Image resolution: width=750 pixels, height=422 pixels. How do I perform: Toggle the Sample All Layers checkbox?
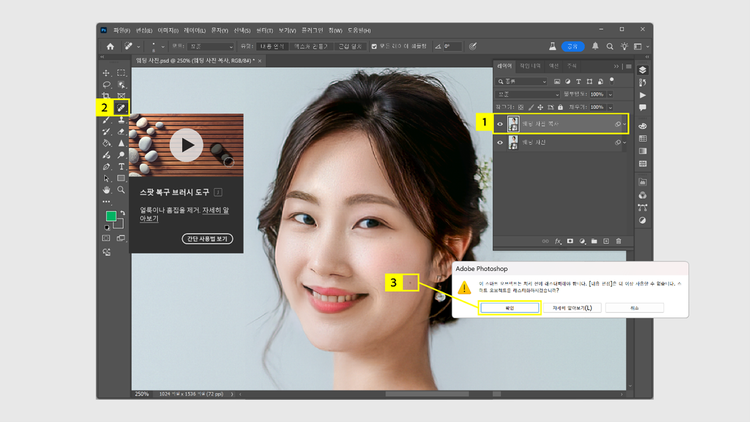pos(374,46)
